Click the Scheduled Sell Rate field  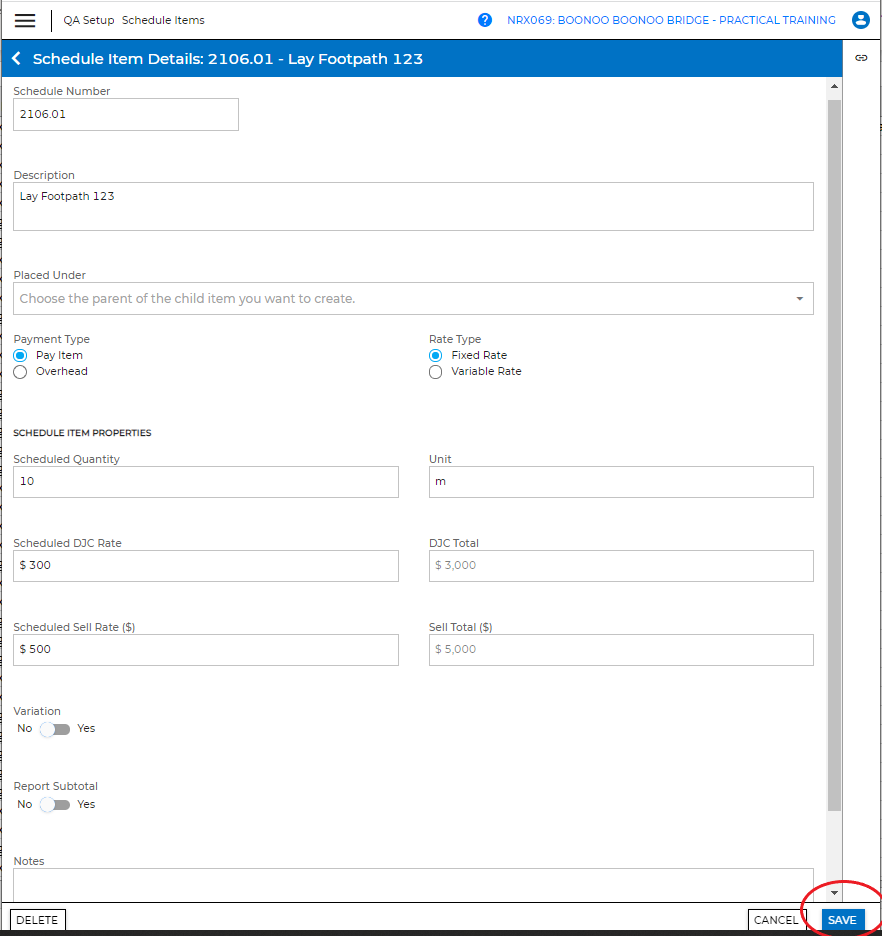click(x=206, y=650)
